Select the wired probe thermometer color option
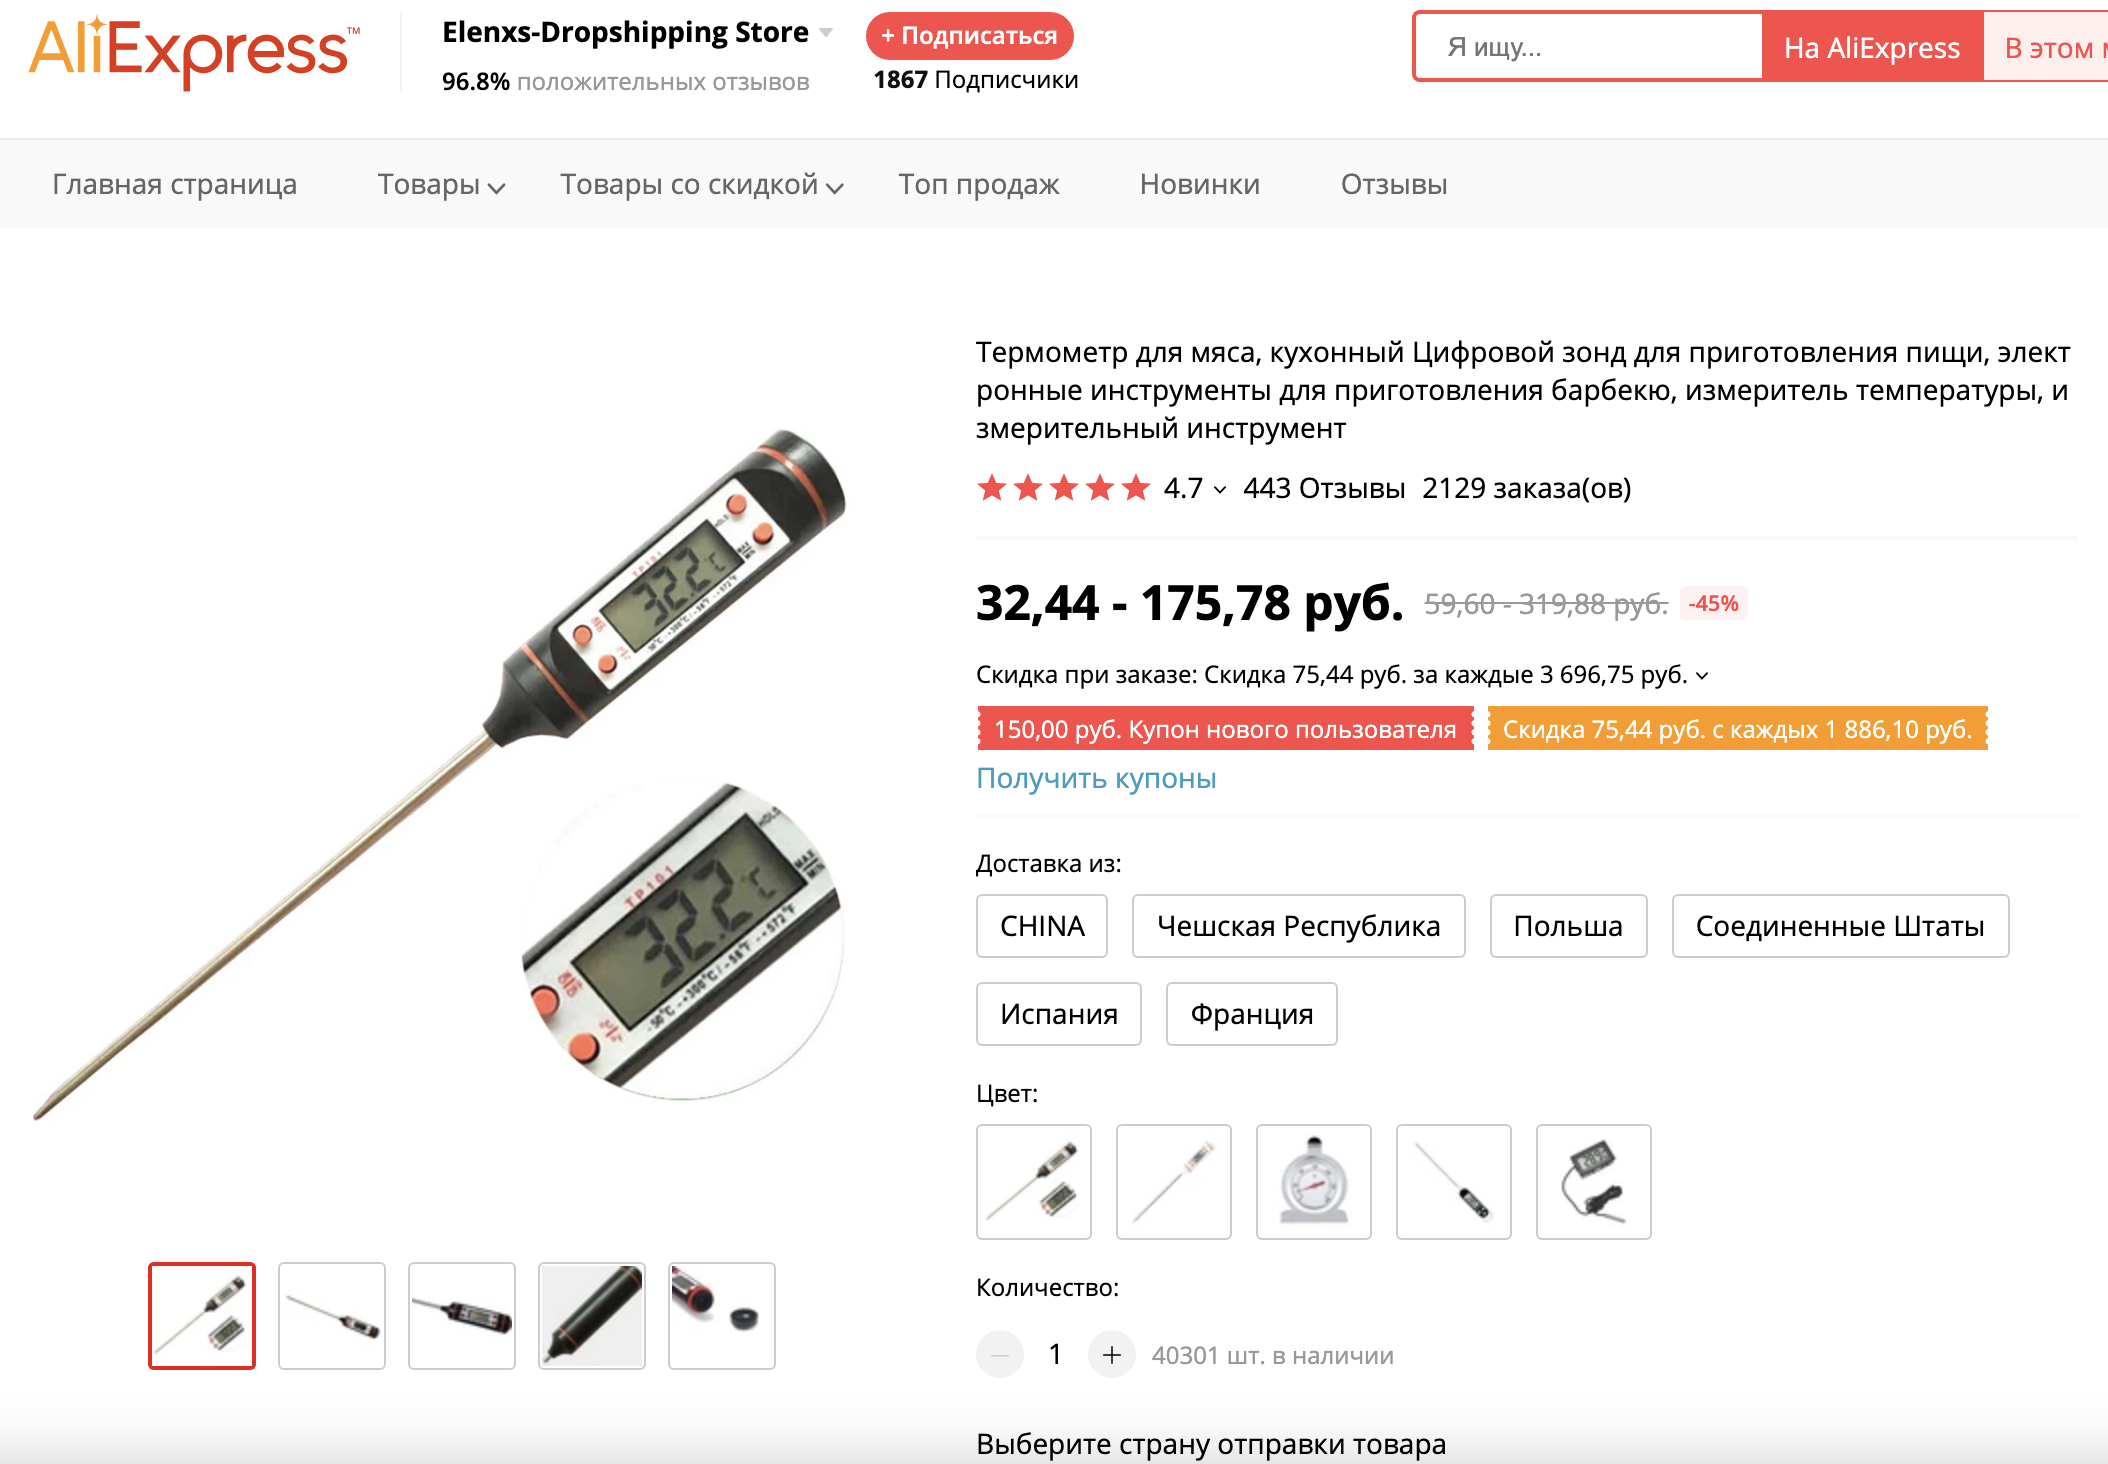2108x1464 pixels. coord(1593,1182)
